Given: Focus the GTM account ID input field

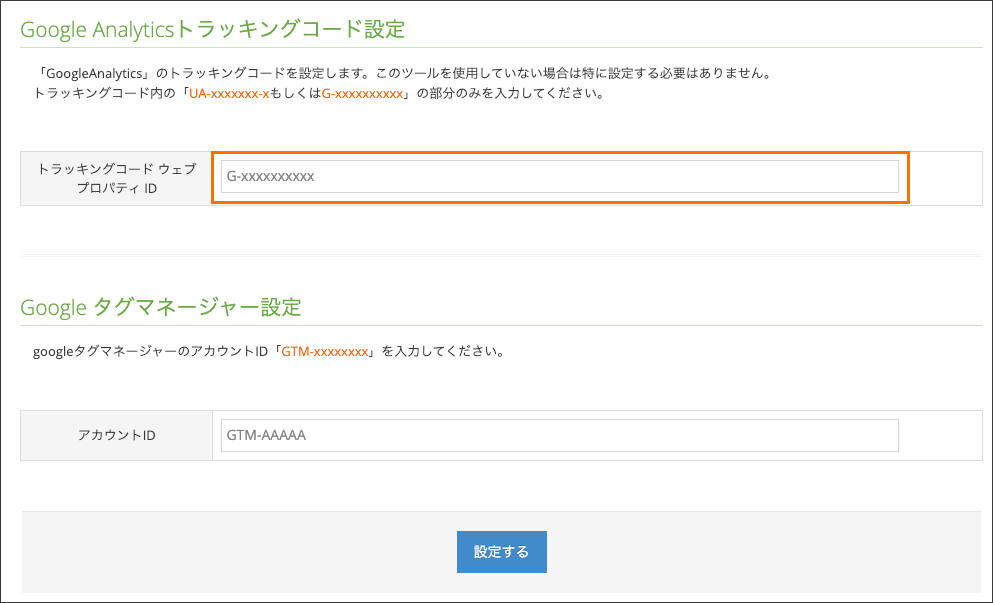Looking at the screenshot, I should [560, 435].
